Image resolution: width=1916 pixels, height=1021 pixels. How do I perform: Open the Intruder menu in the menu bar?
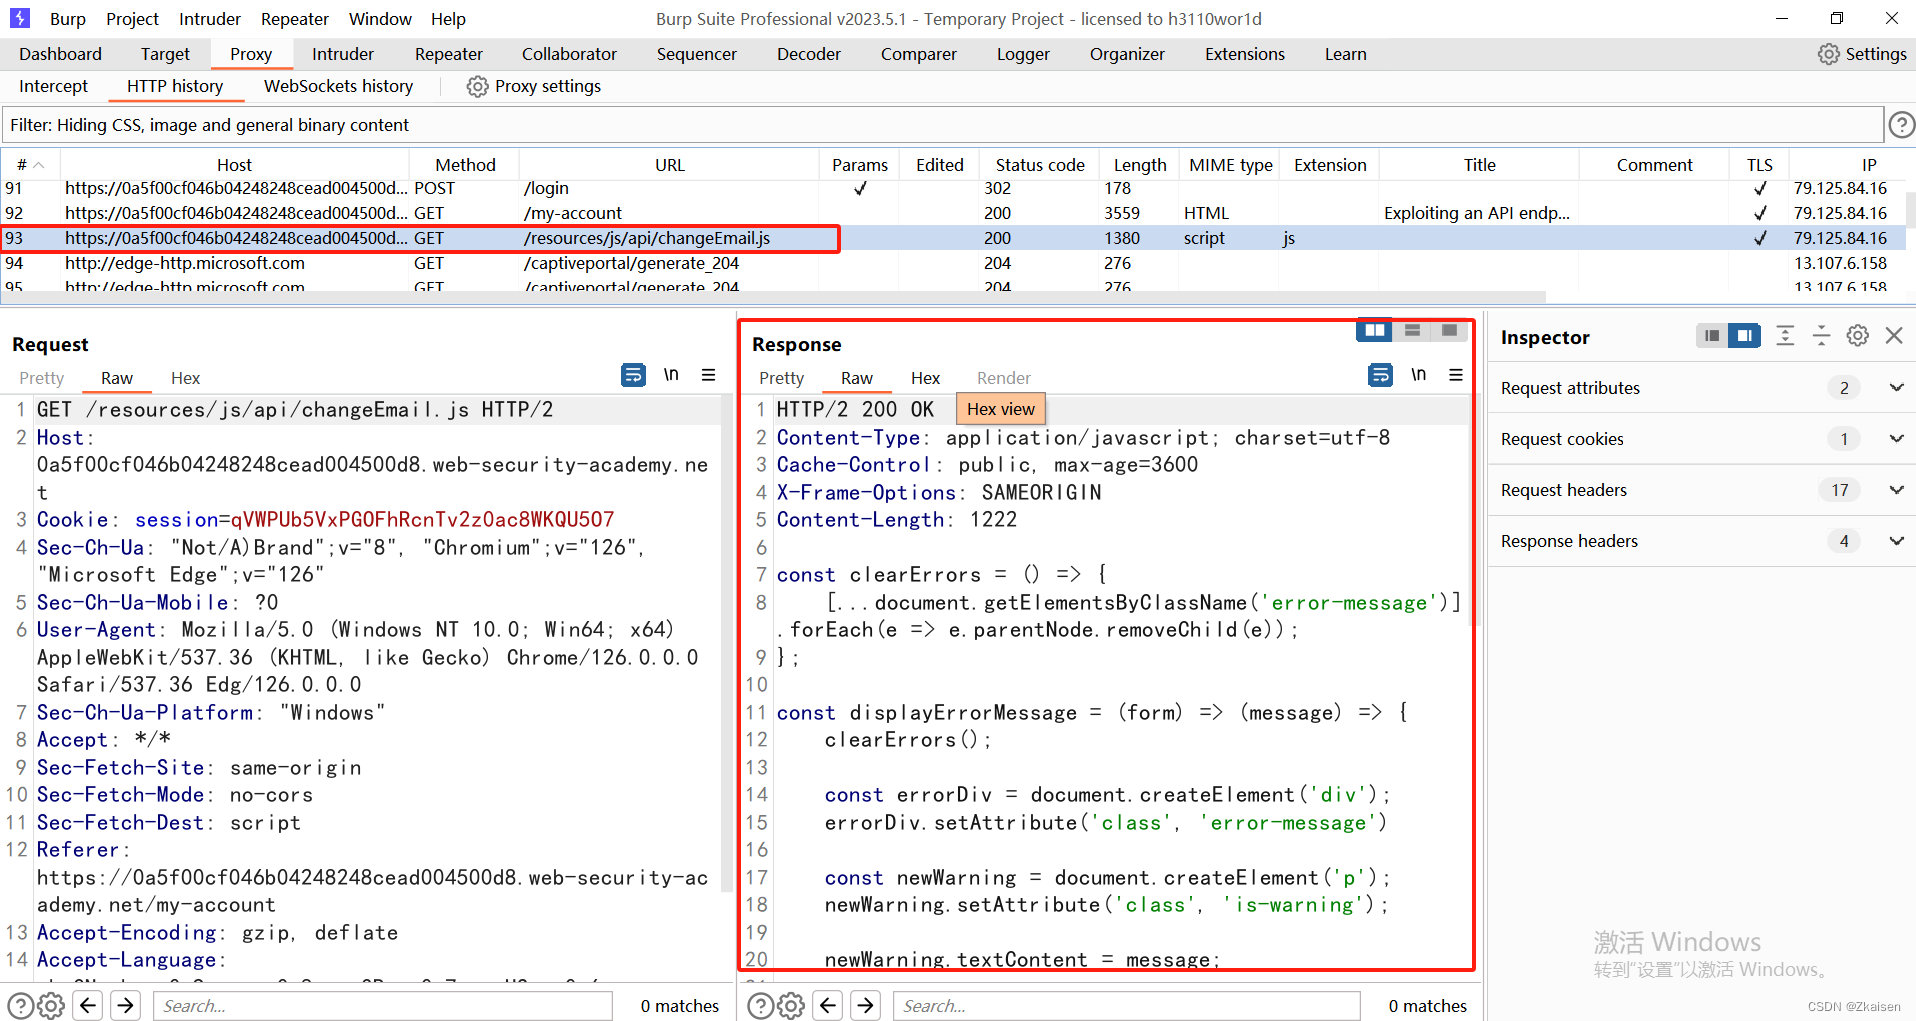point(209,18)
